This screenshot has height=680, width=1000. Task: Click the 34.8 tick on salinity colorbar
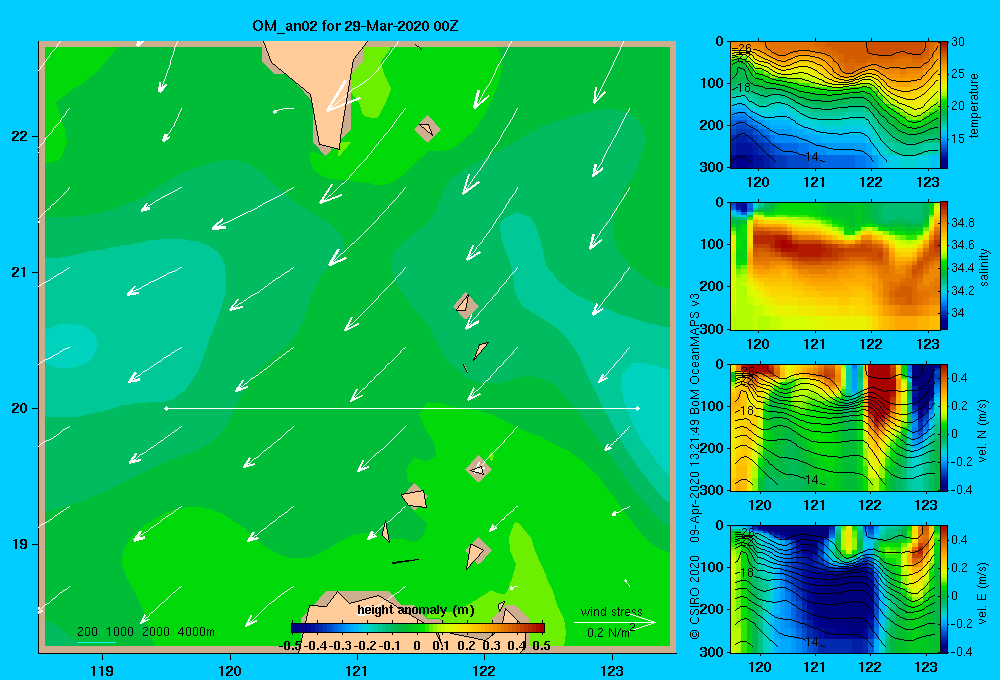tap(963, 223)
